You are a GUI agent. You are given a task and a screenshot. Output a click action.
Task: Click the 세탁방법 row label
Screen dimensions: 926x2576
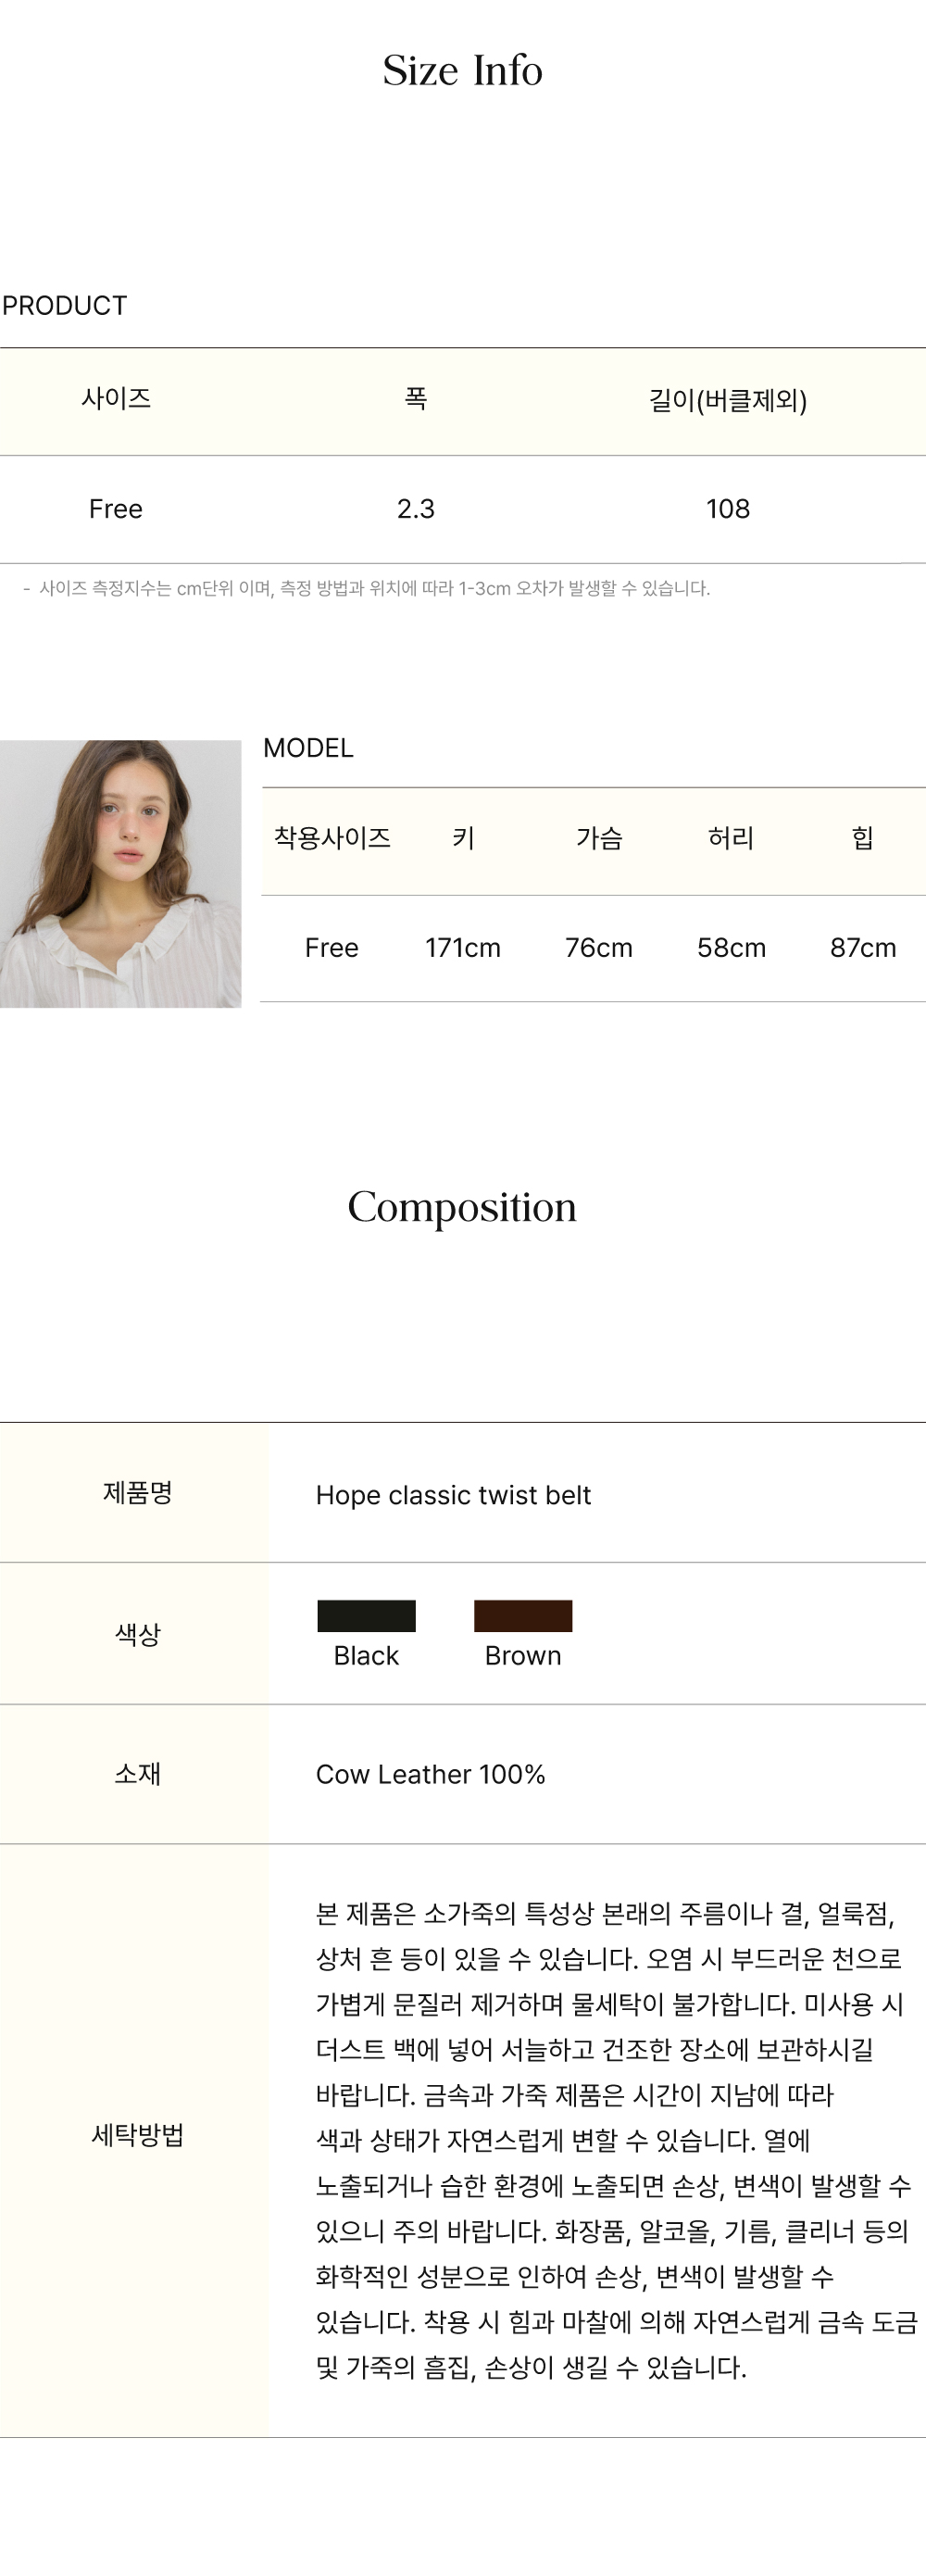click(137, 2135)
